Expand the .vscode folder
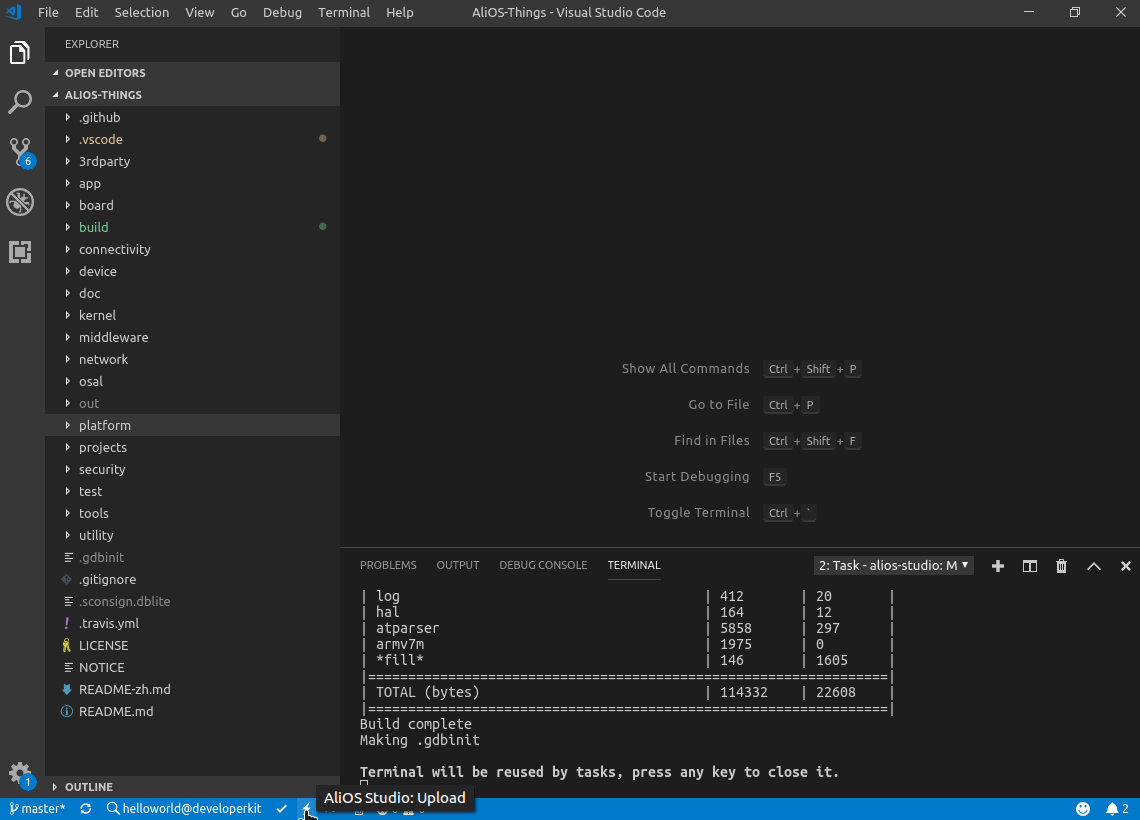The width and height of the screenshot is (1140, 820). [x=193, y=139]
